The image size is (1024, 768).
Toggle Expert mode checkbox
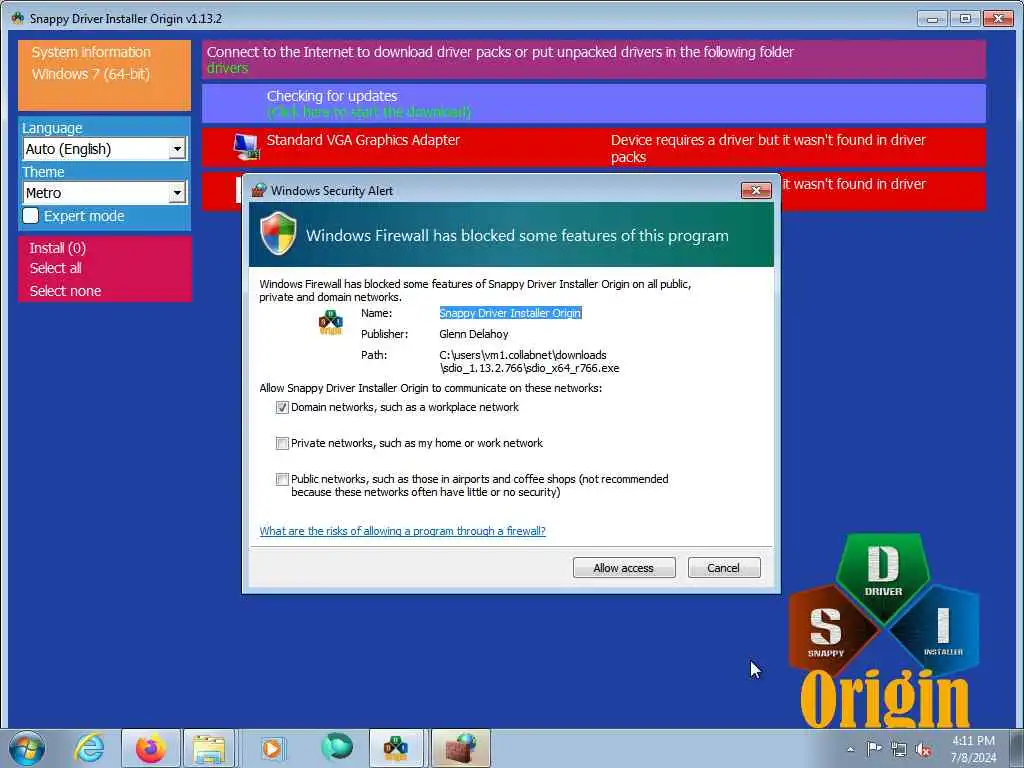point(31,216)
